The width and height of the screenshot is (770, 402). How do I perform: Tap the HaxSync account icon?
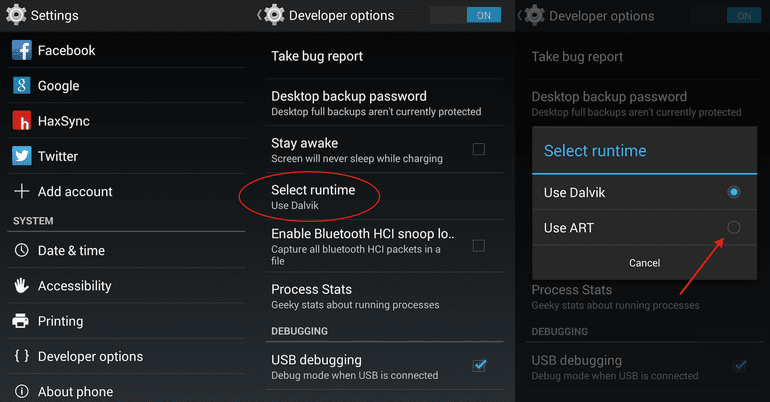coord(21,121)
